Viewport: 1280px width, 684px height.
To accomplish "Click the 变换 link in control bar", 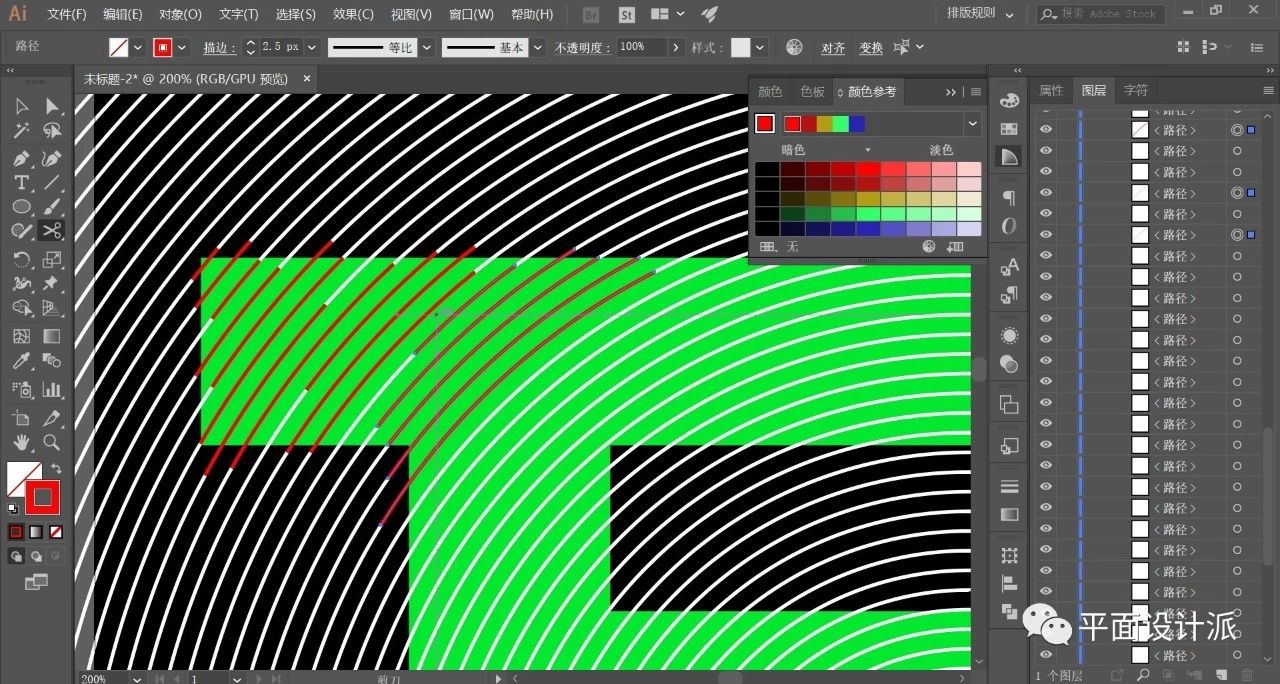I will coord(871,48).
